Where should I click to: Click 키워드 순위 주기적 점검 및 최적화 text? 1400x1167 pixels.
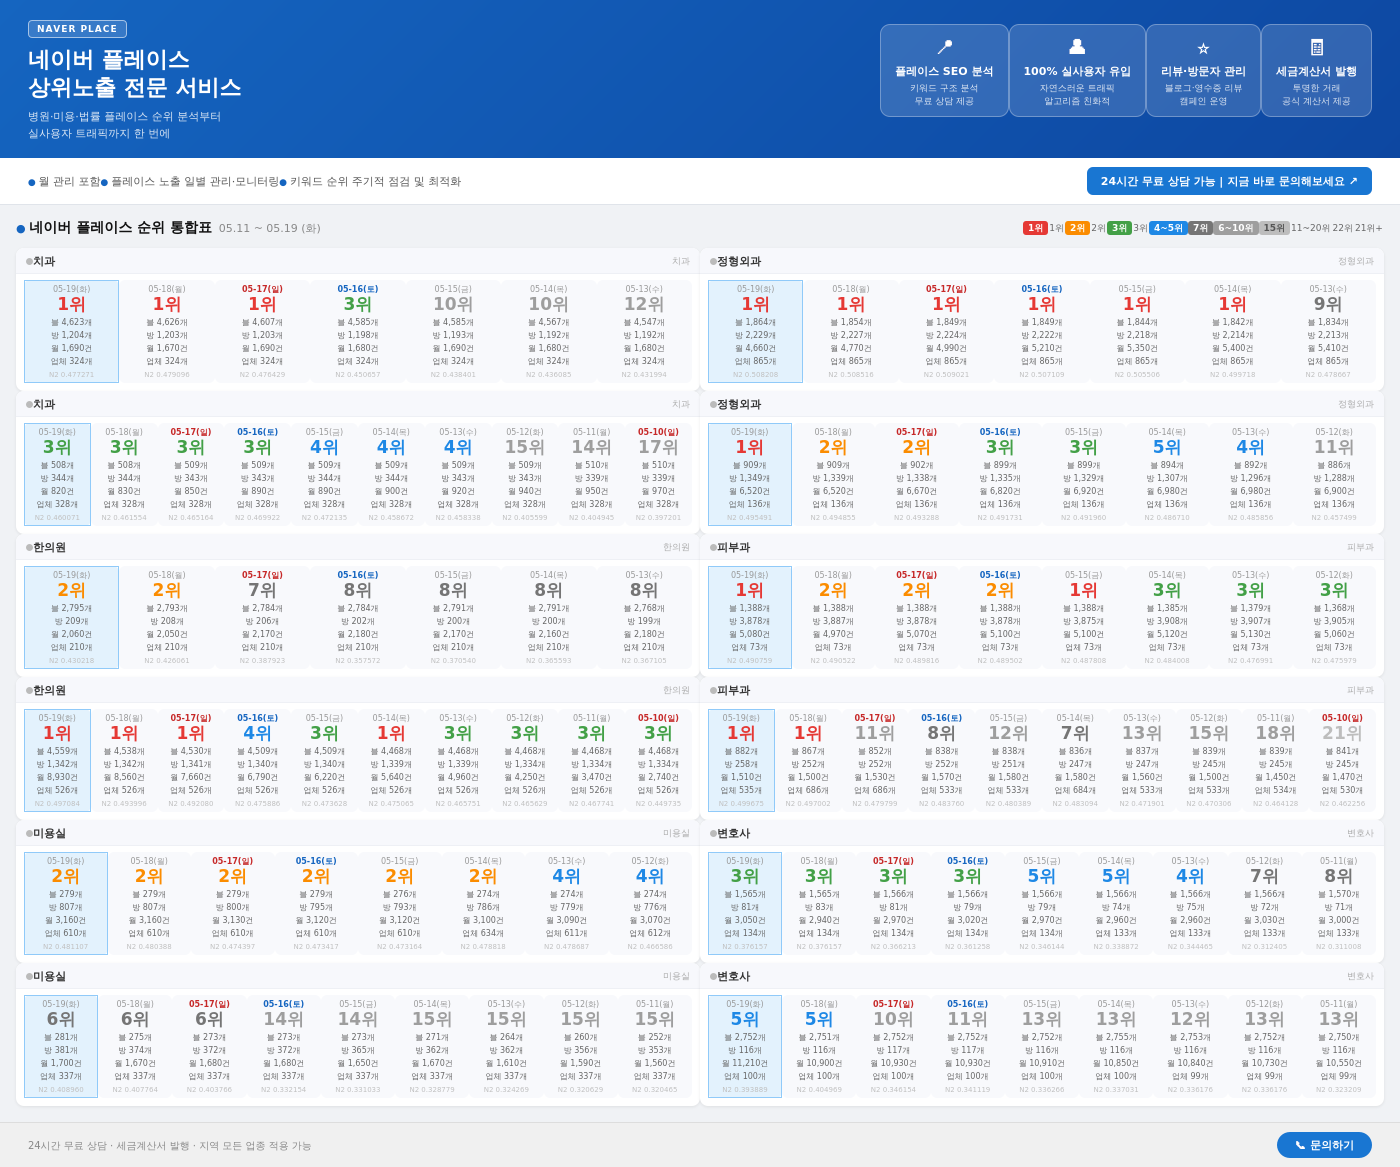click(375, 182)
